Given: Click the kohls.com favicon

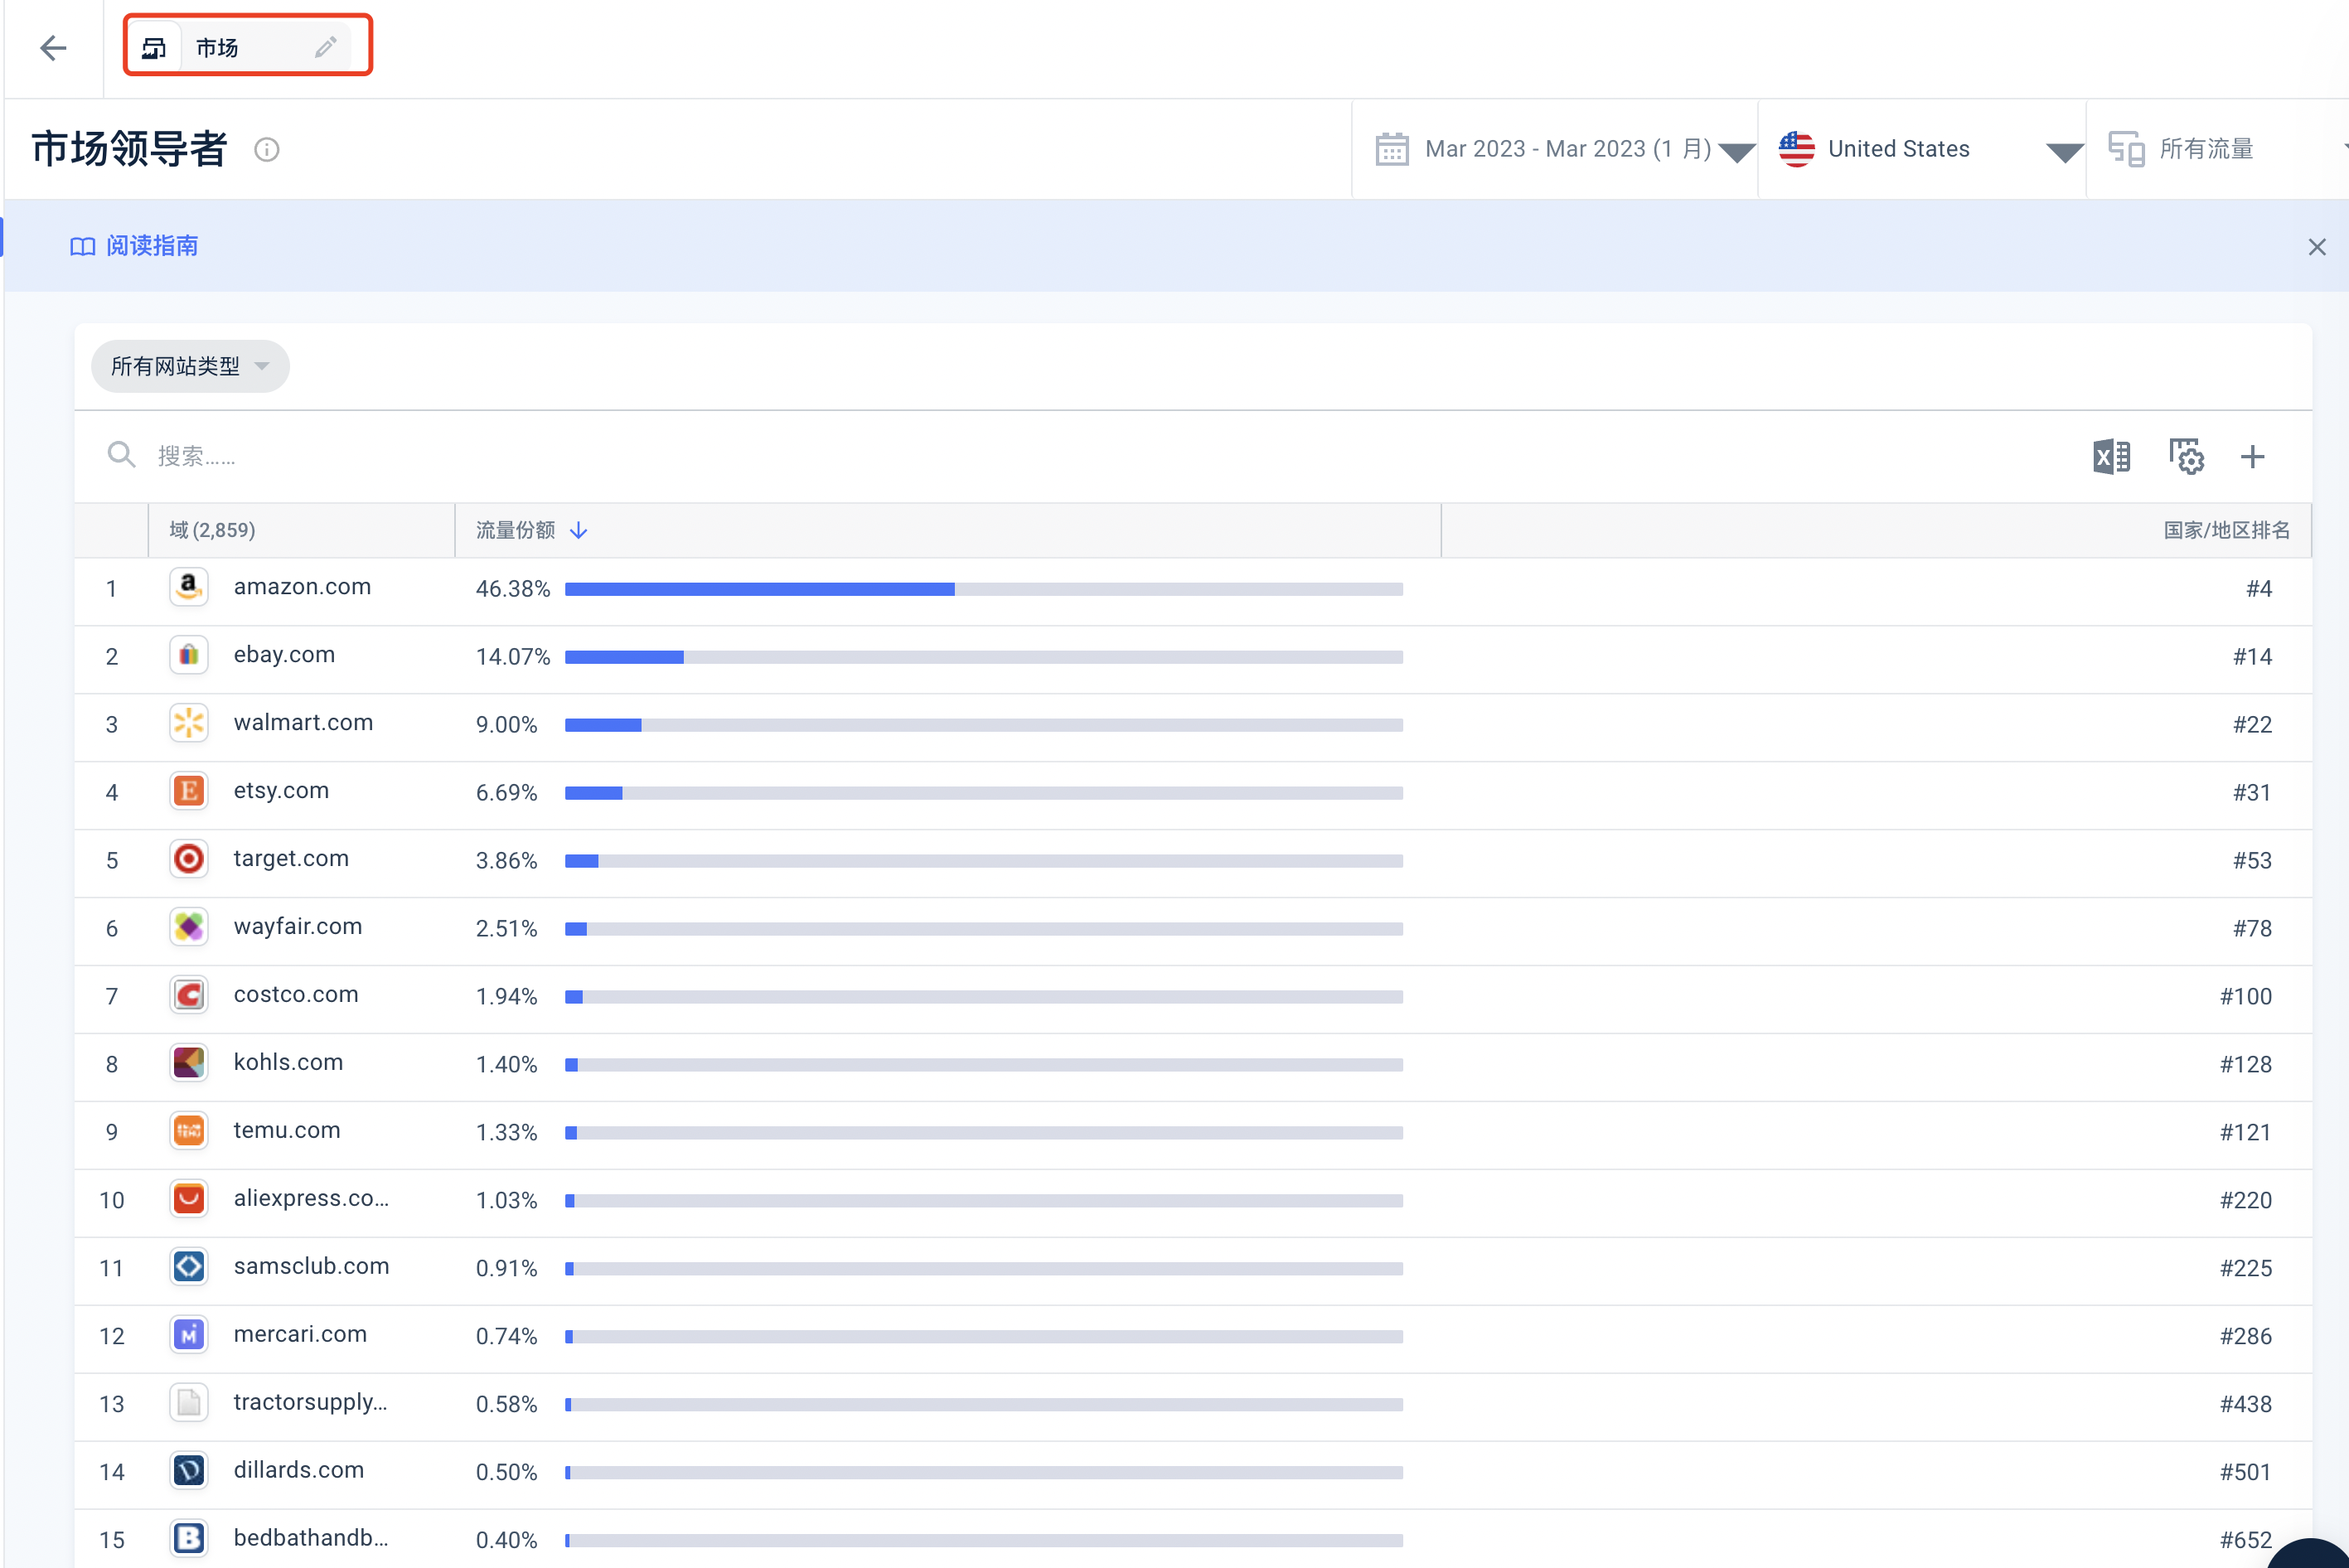Looking at the screenshot, I should pos(189,1063).
